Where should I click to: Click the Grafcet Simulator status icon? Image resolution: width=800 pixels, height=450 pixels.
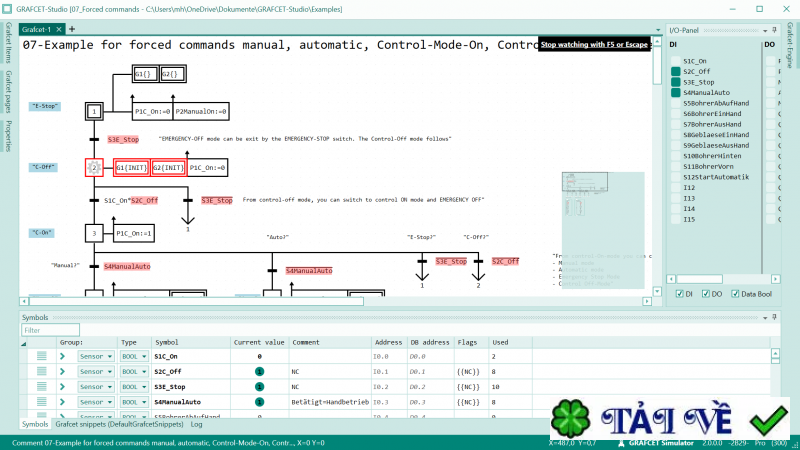[621, 443]
